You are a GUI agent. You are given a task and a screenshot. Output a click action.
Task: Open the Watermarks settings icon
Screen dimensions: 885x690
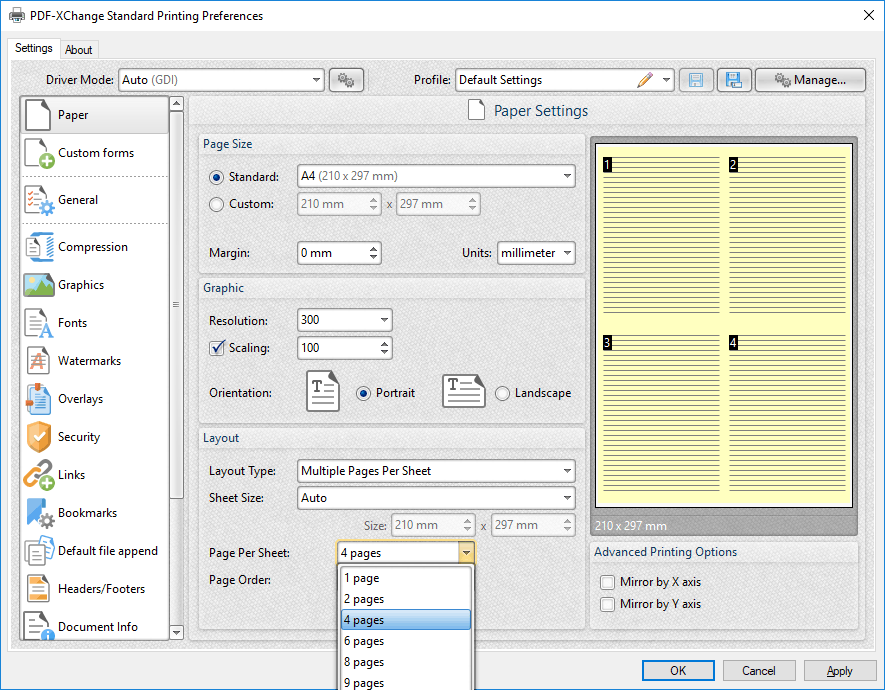coord(38,361)
